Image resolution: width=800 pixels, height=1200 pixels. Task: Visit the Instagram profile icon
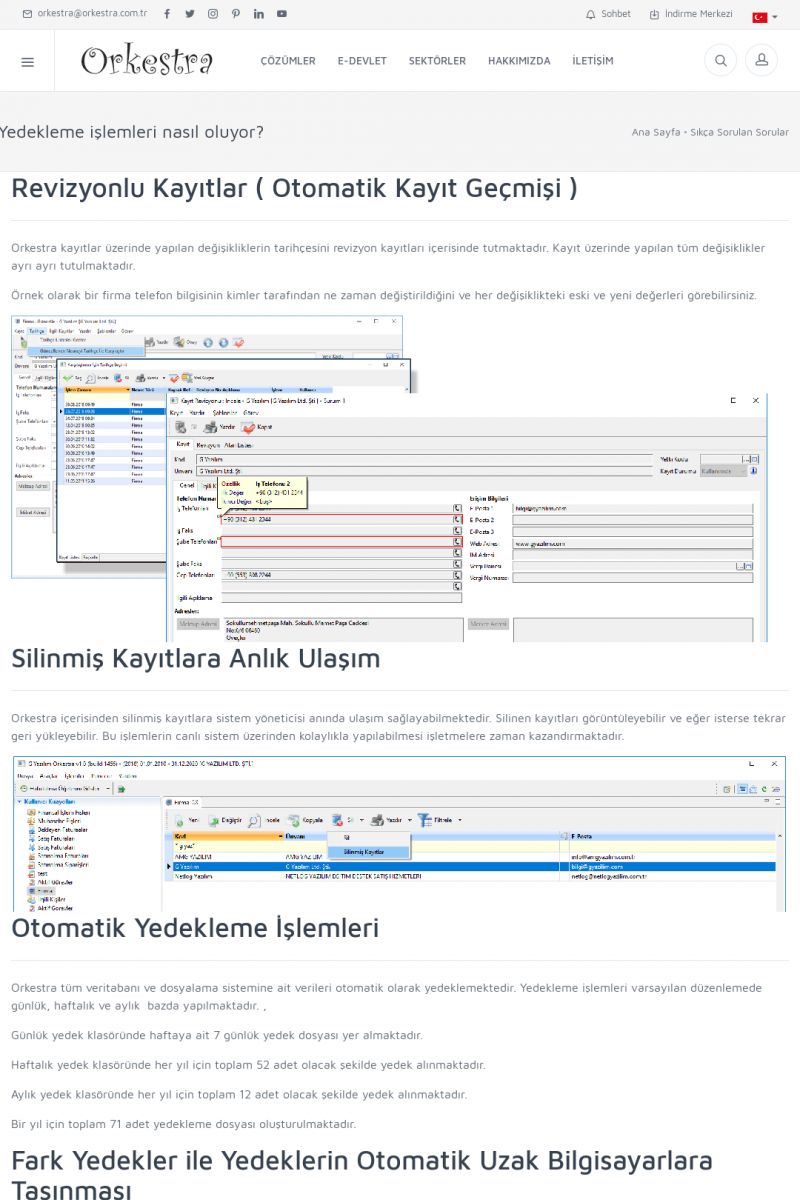pyautogui.click(x=213, y=14)
